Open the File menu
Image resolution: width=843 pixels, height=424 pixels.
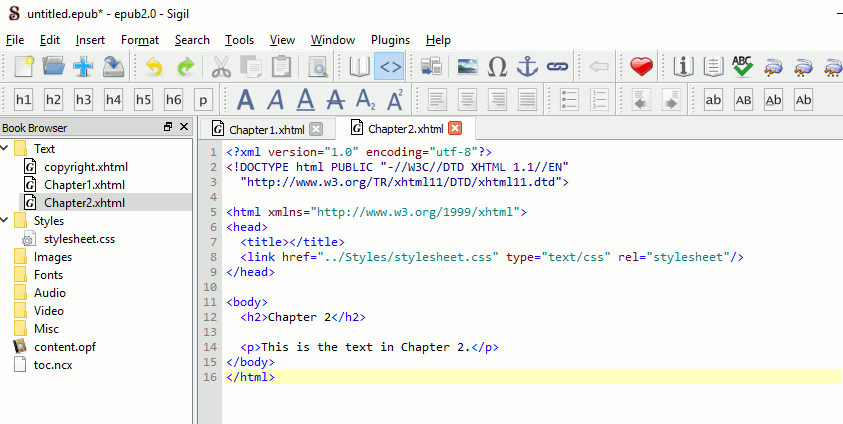point(15,40)
